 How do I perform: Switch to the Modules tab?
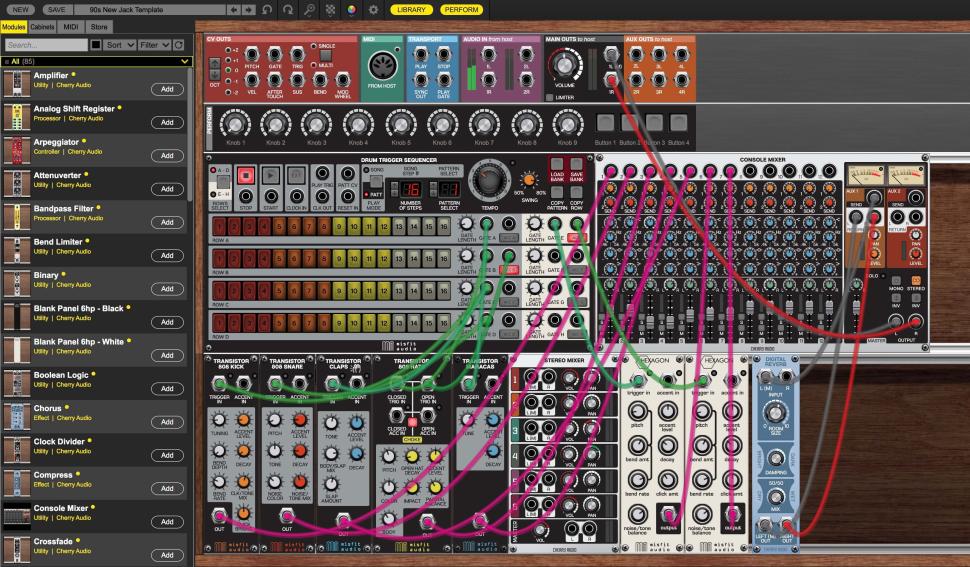(x=13, y=27)
